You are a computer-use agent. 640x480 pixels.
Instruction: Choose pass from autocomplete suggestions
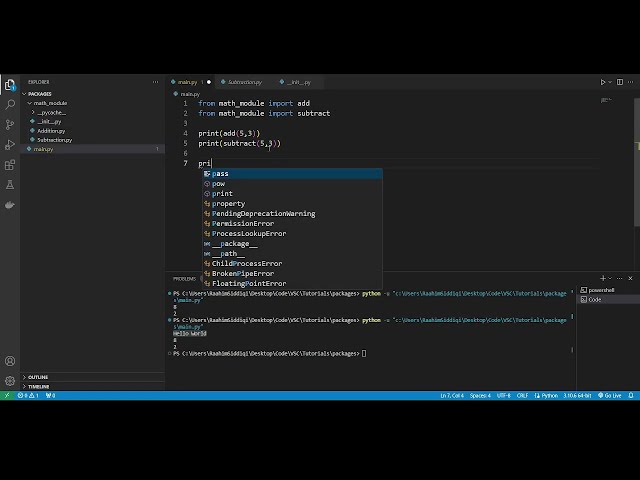pyautogui.click(x=293, y=174)
